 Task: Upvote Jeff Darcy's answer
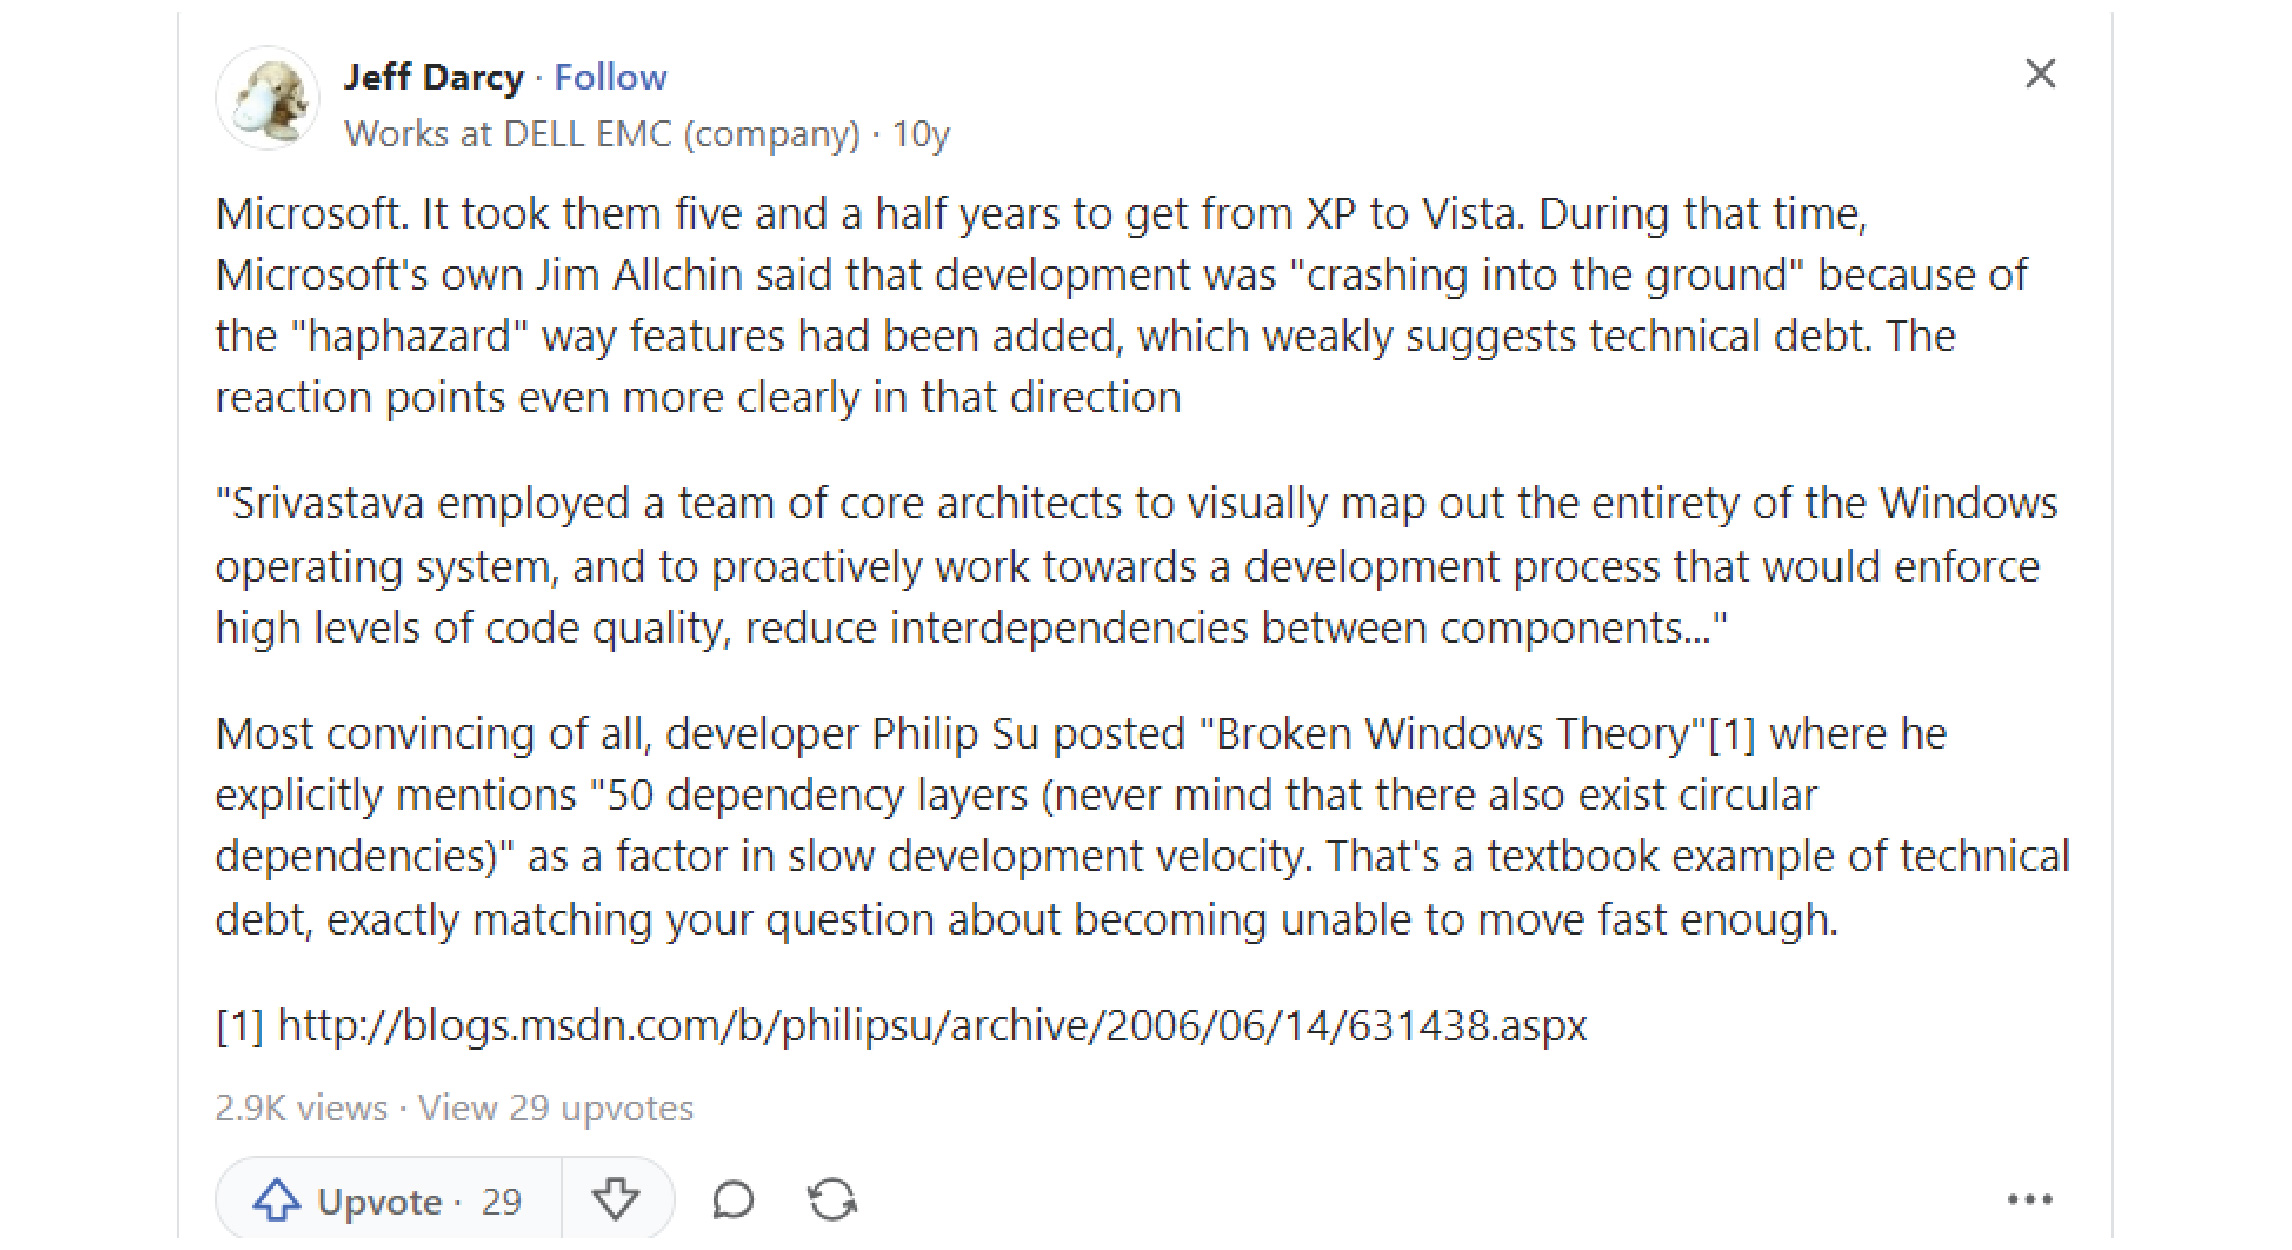point(389,1200)
